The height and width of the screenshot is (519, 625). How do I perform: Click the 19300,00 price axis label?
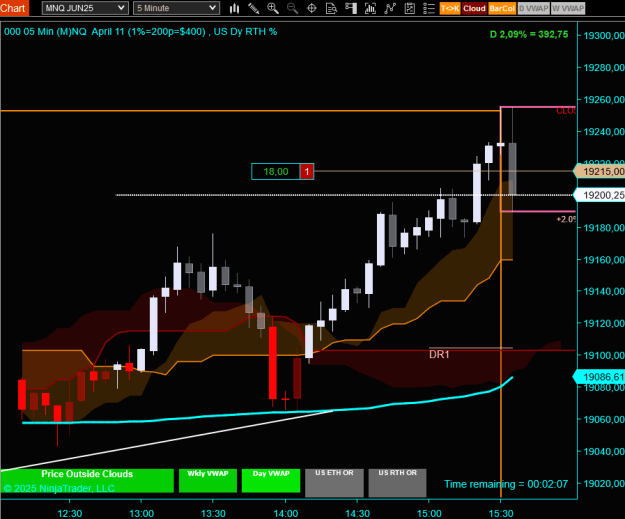coord(603,35)
